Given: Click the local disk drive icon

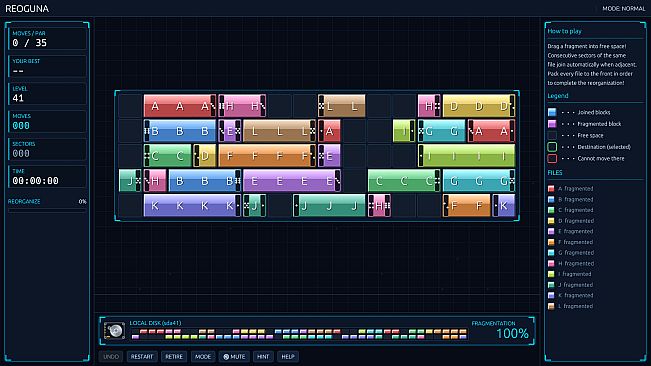Looking at the screenshot, I should 115,331.
